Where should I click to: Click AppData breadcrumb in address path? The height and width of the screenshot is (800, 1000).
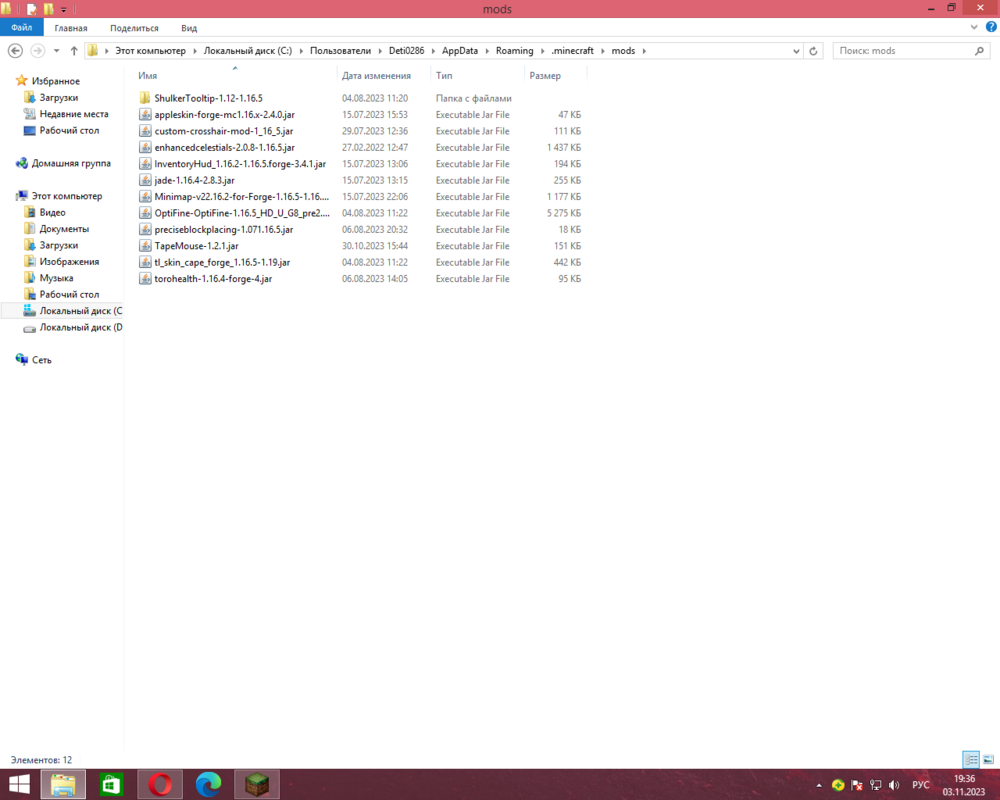pyautogui.click(x=460, y=50)
